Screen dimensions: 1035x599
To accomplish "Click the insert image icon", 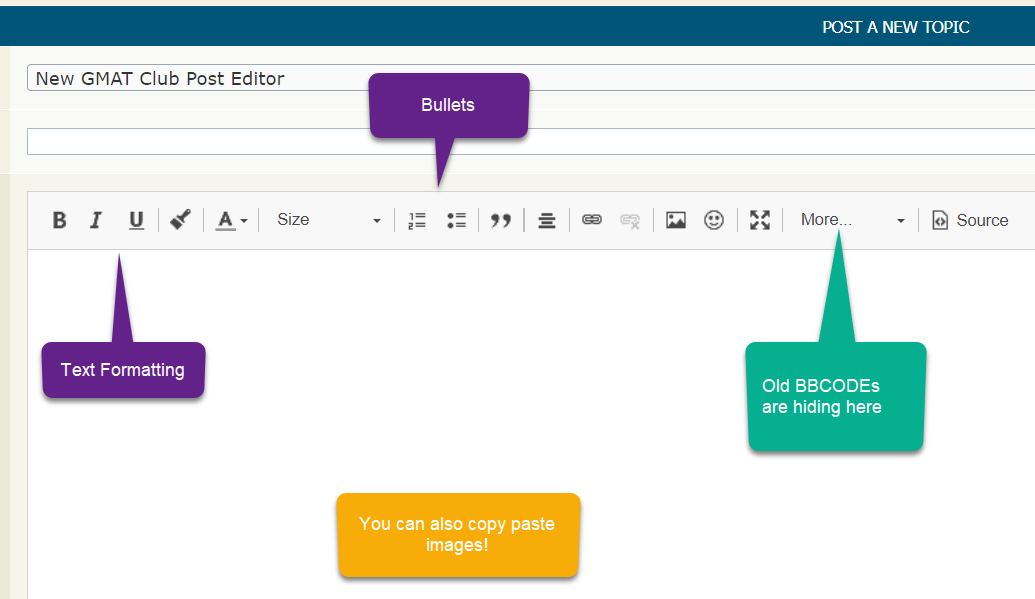I will pyautogui.click(x=676, y=220).
